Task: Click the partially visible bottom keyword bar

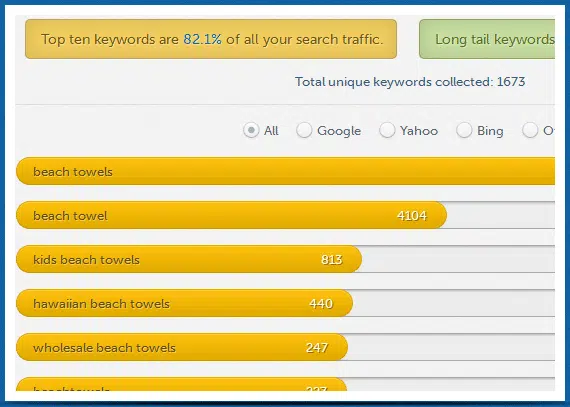Action: (x=182, y=384)
